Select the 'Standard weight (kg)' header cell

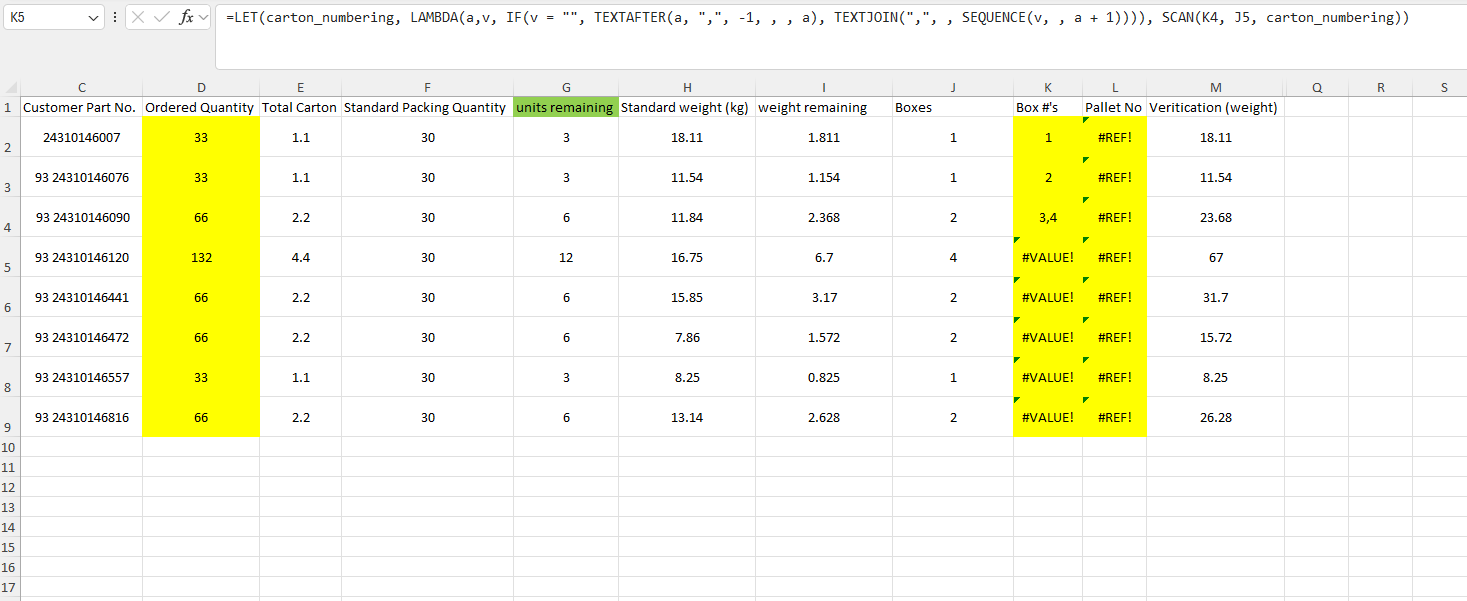point(687,107)
